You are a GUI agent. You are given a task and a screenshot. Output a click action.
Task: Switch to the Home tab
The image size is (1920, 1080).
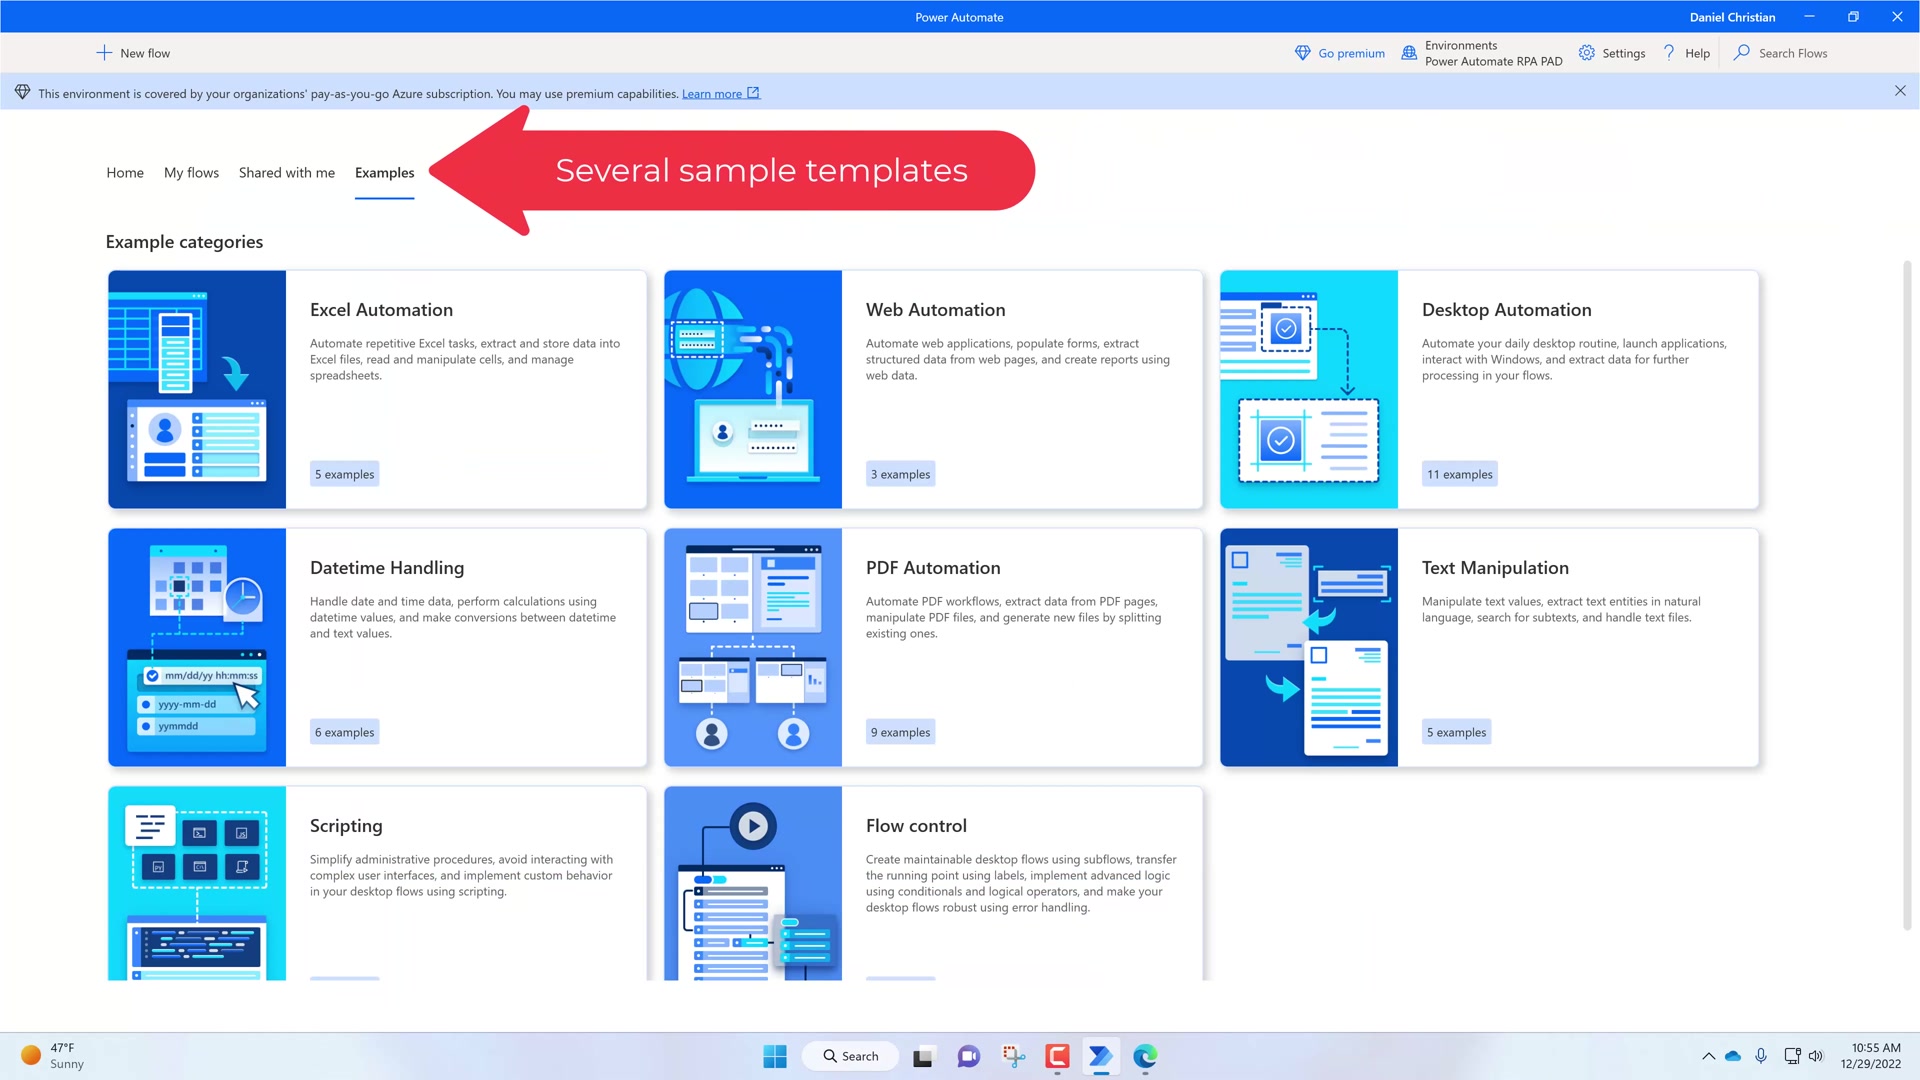pyautogui.click(x=125, y=173)
